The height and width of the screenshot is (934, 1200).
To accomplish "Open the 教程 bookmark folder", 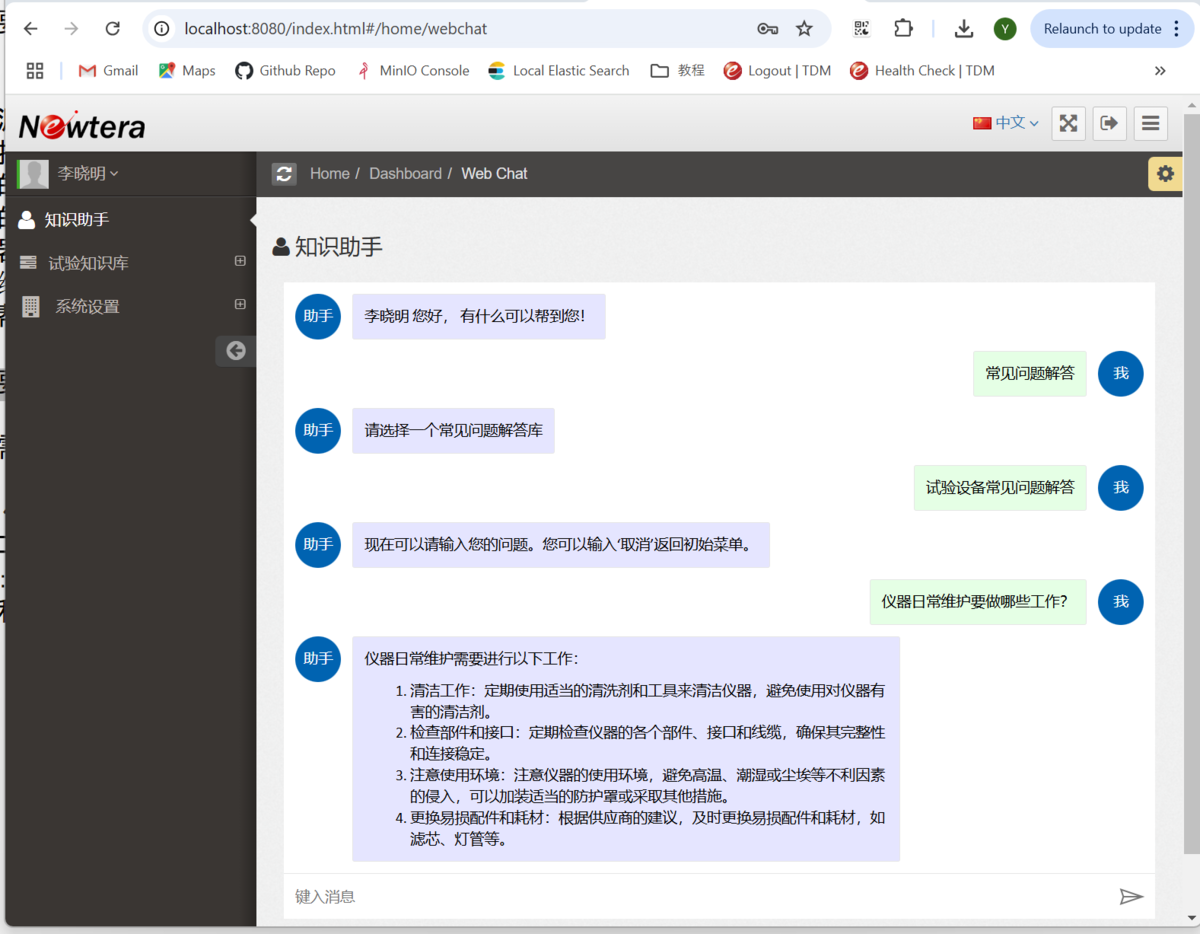I will pyautogui.click(x=677, y=71).
